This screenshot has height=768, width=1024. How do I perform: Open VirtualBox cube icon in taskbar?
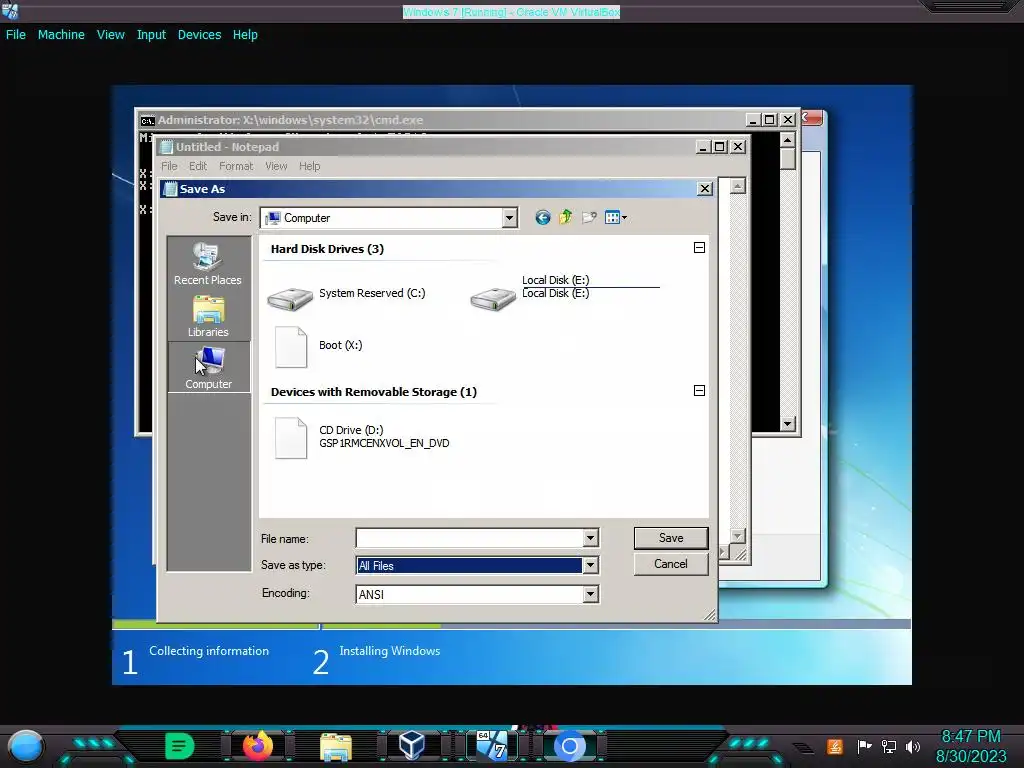[412, 746]
